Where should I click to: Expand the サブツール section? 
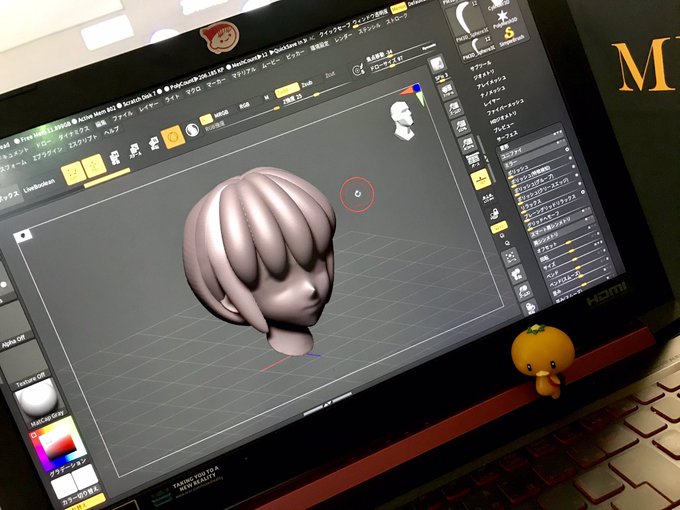[x=481, y=66]
